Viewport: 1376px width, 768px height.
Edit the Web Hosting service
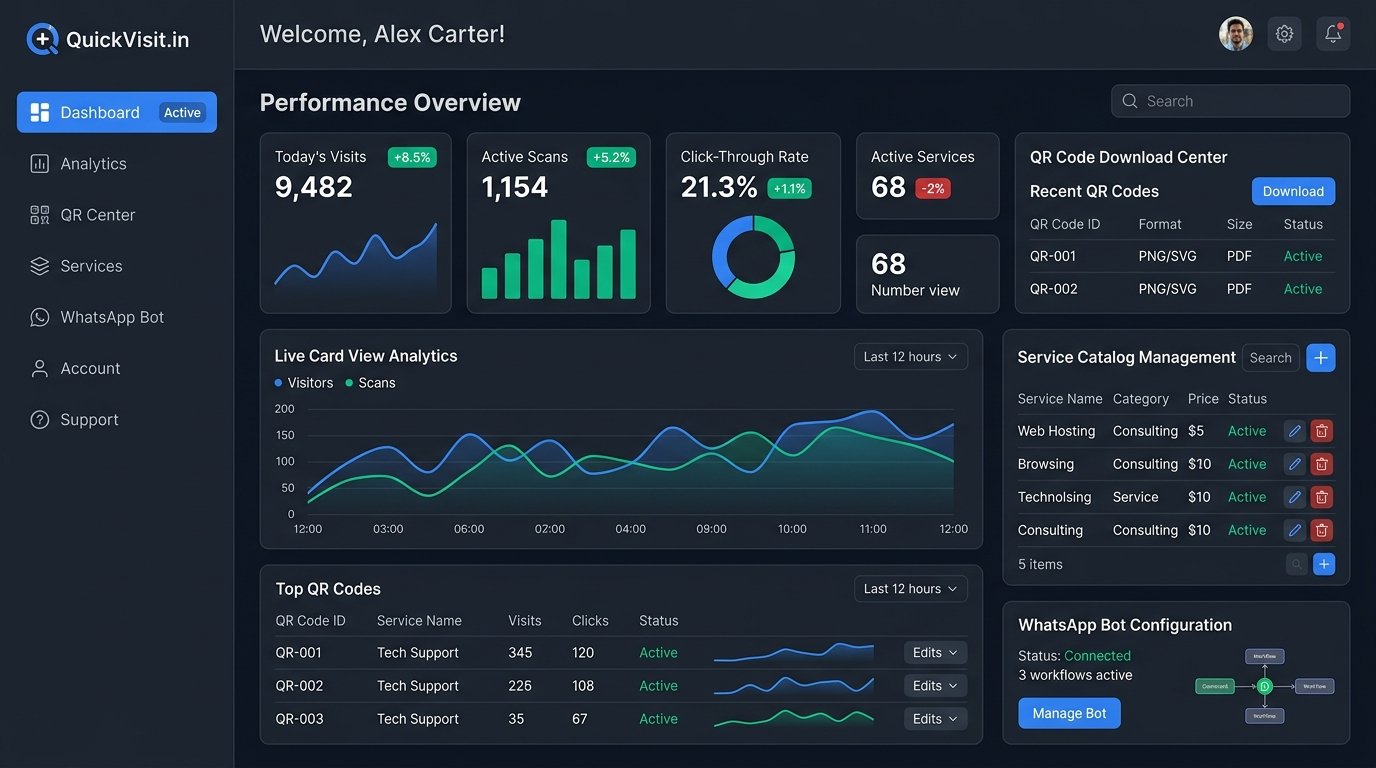1295,431
